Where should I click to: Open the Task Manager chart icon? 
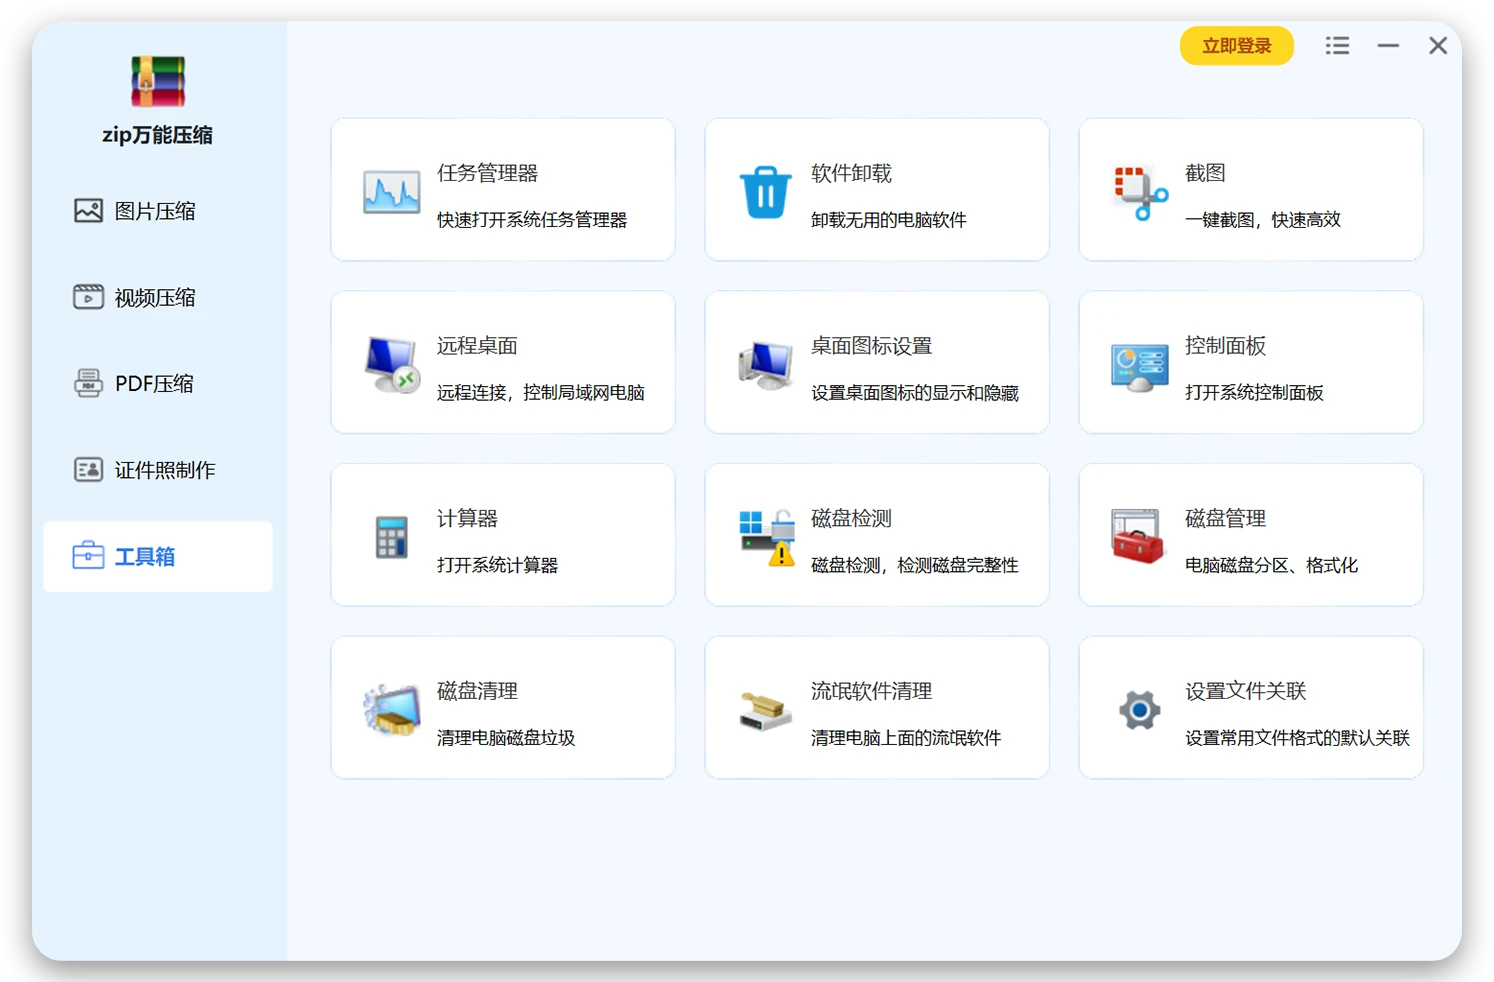(391, 191)
